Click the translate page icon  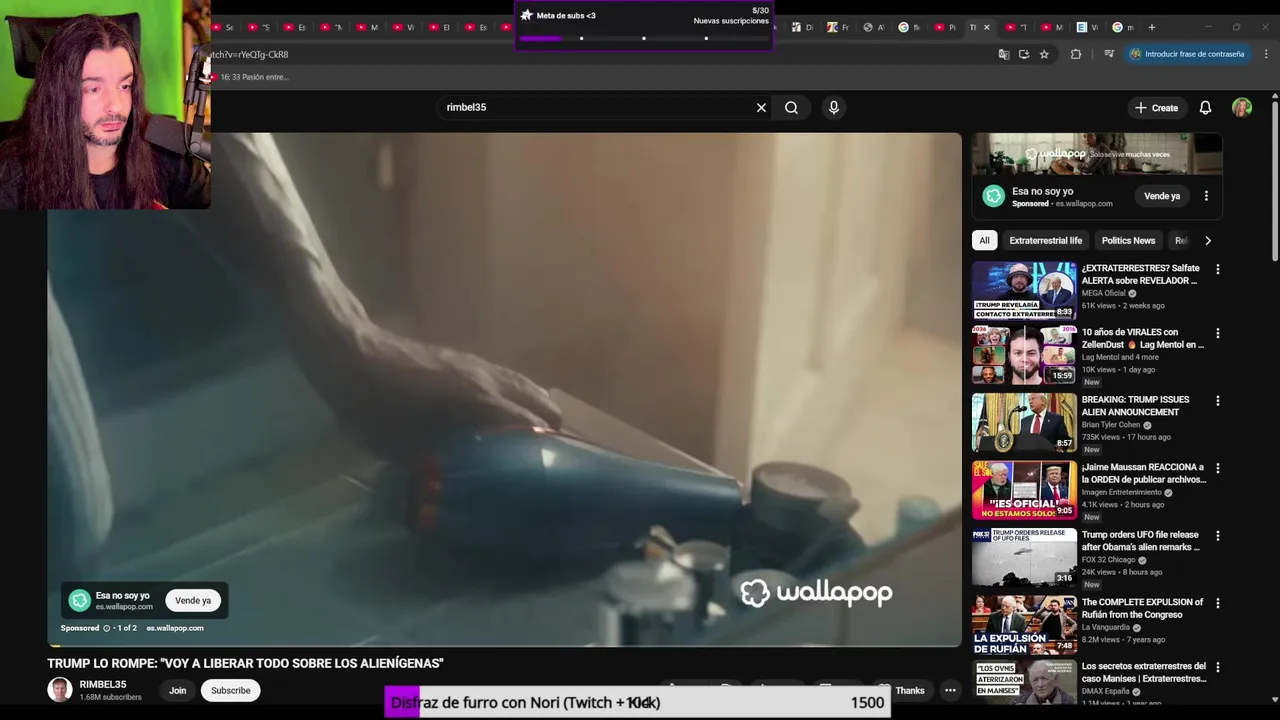(x=1003, y=54)
